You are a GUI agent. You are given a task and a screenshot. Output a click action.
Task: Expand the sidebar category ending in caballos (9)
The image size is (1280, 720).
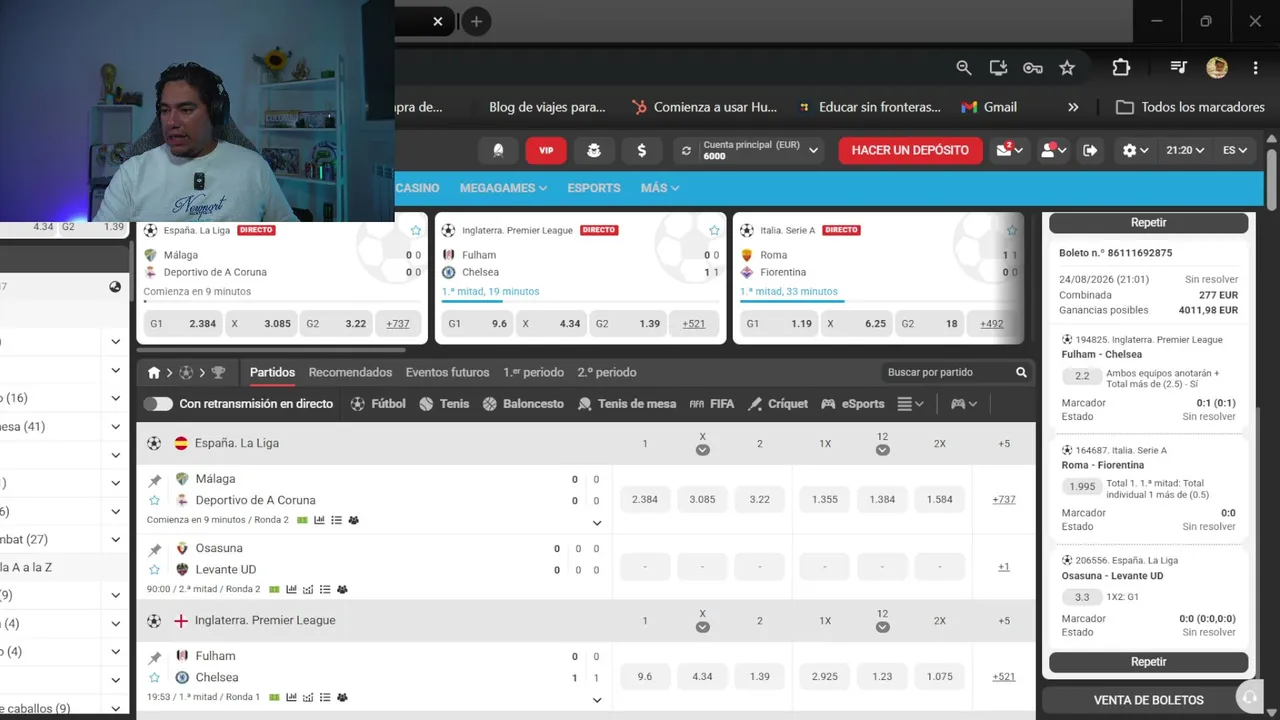point(116,709)
